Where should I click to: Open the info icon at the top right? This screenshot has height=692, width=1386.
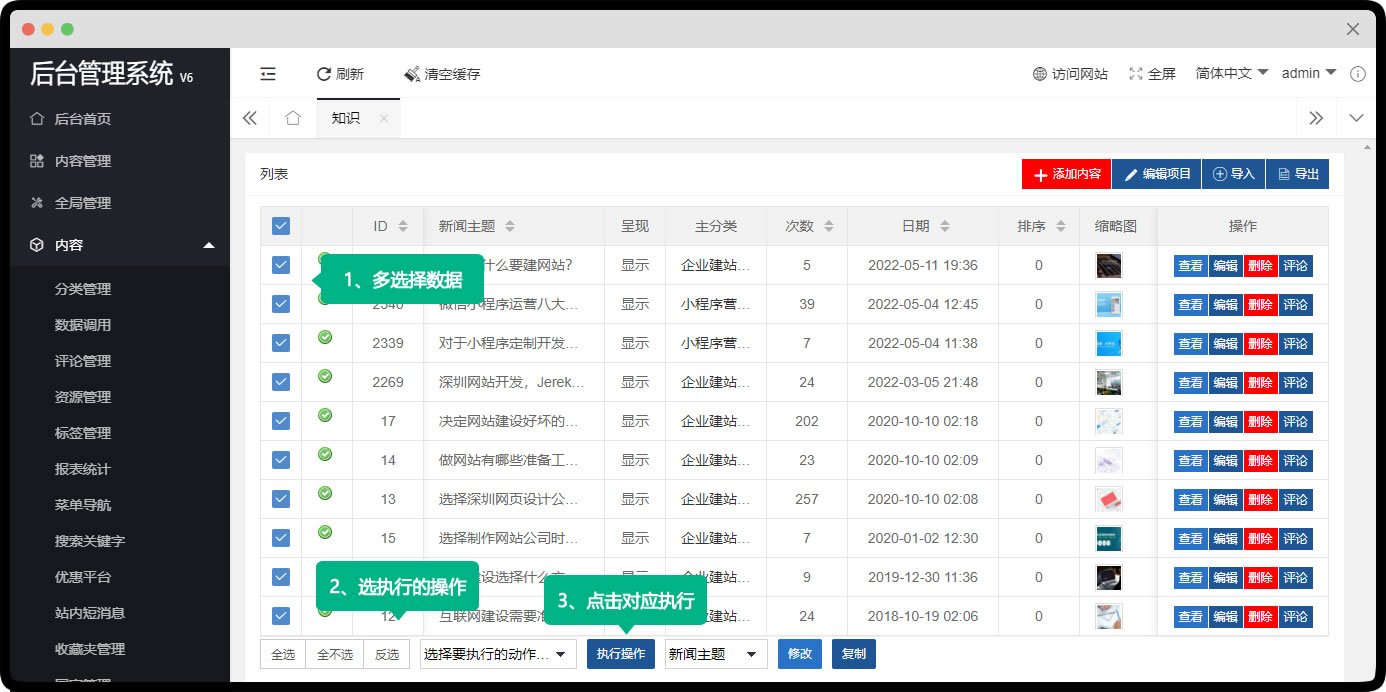[x=1358, y=73]
